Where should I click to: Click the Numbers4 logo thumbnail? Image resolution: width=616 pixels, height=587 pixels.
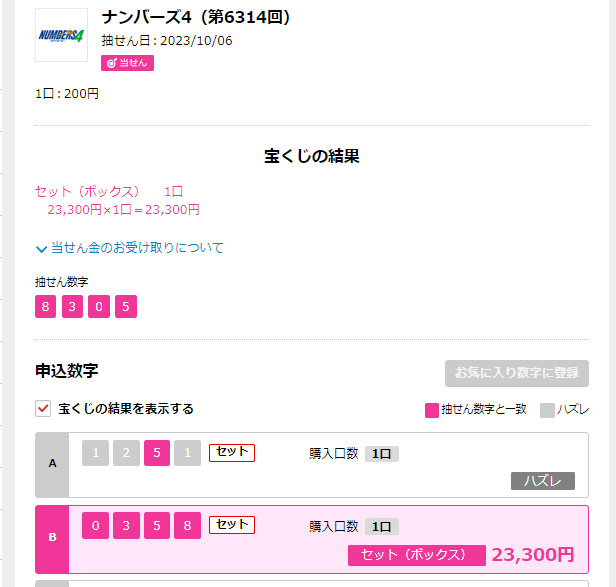click(61, 35)
